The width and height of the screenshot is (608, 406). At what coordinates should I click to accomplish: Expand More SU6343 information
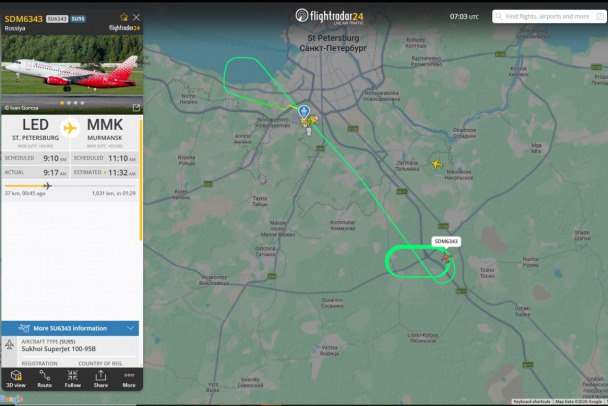pos(70,328)
